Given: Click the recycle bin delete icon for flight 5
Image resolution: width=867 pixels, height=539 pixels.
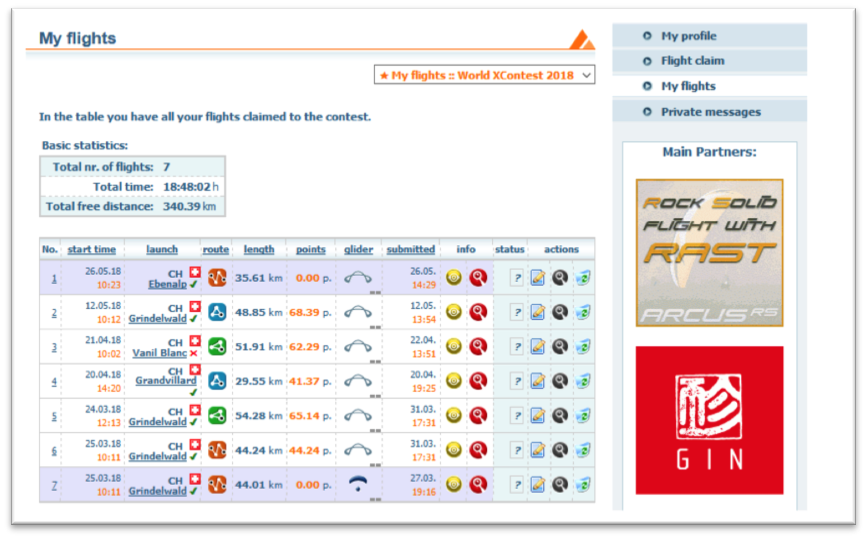Looking at the screenshot, I should coord(582,415).
